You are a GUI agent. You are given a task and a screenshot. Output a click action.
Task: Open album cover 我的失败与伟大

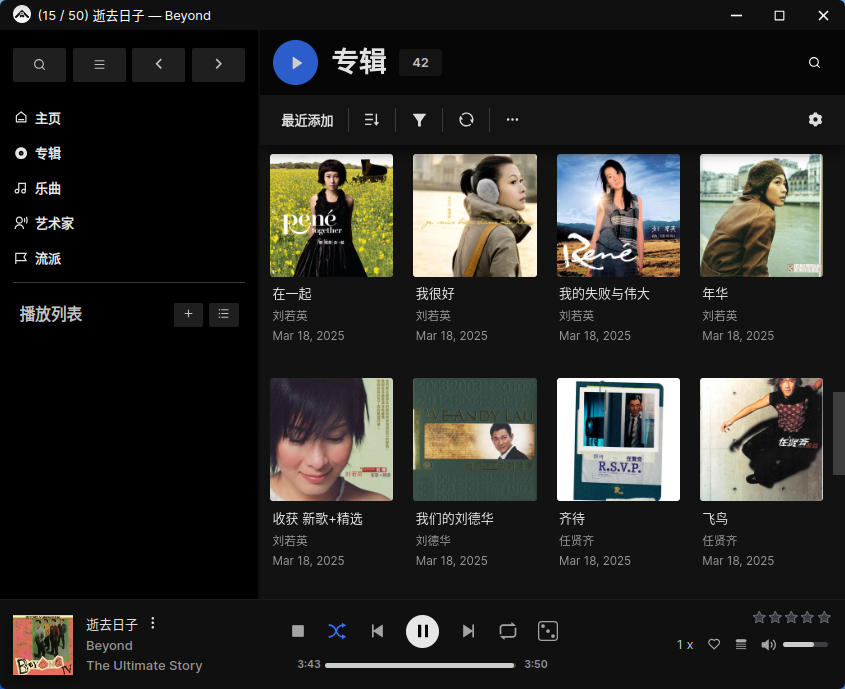tap(618, 215)
